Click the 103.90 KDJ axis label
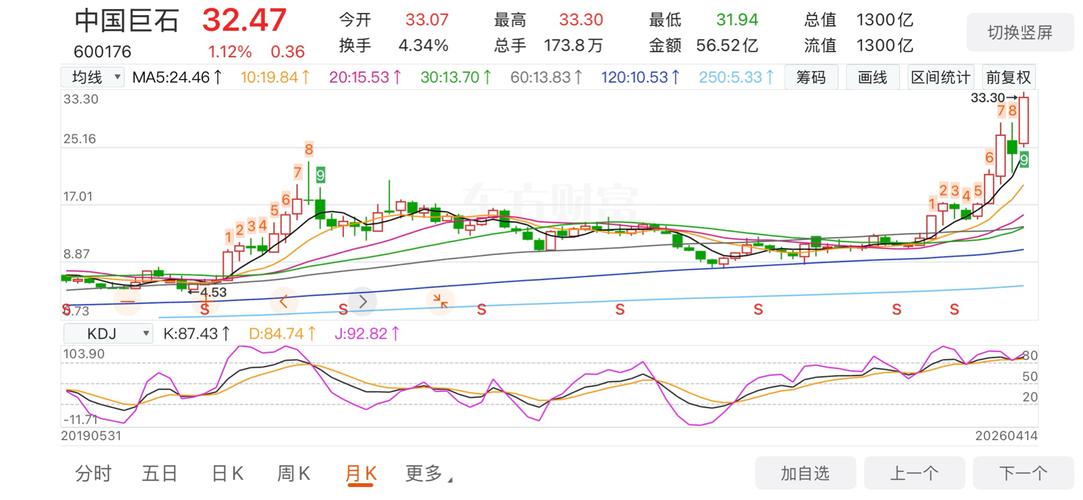The image size is (1083, 500). pyautogui.click(x=84, y=354)
